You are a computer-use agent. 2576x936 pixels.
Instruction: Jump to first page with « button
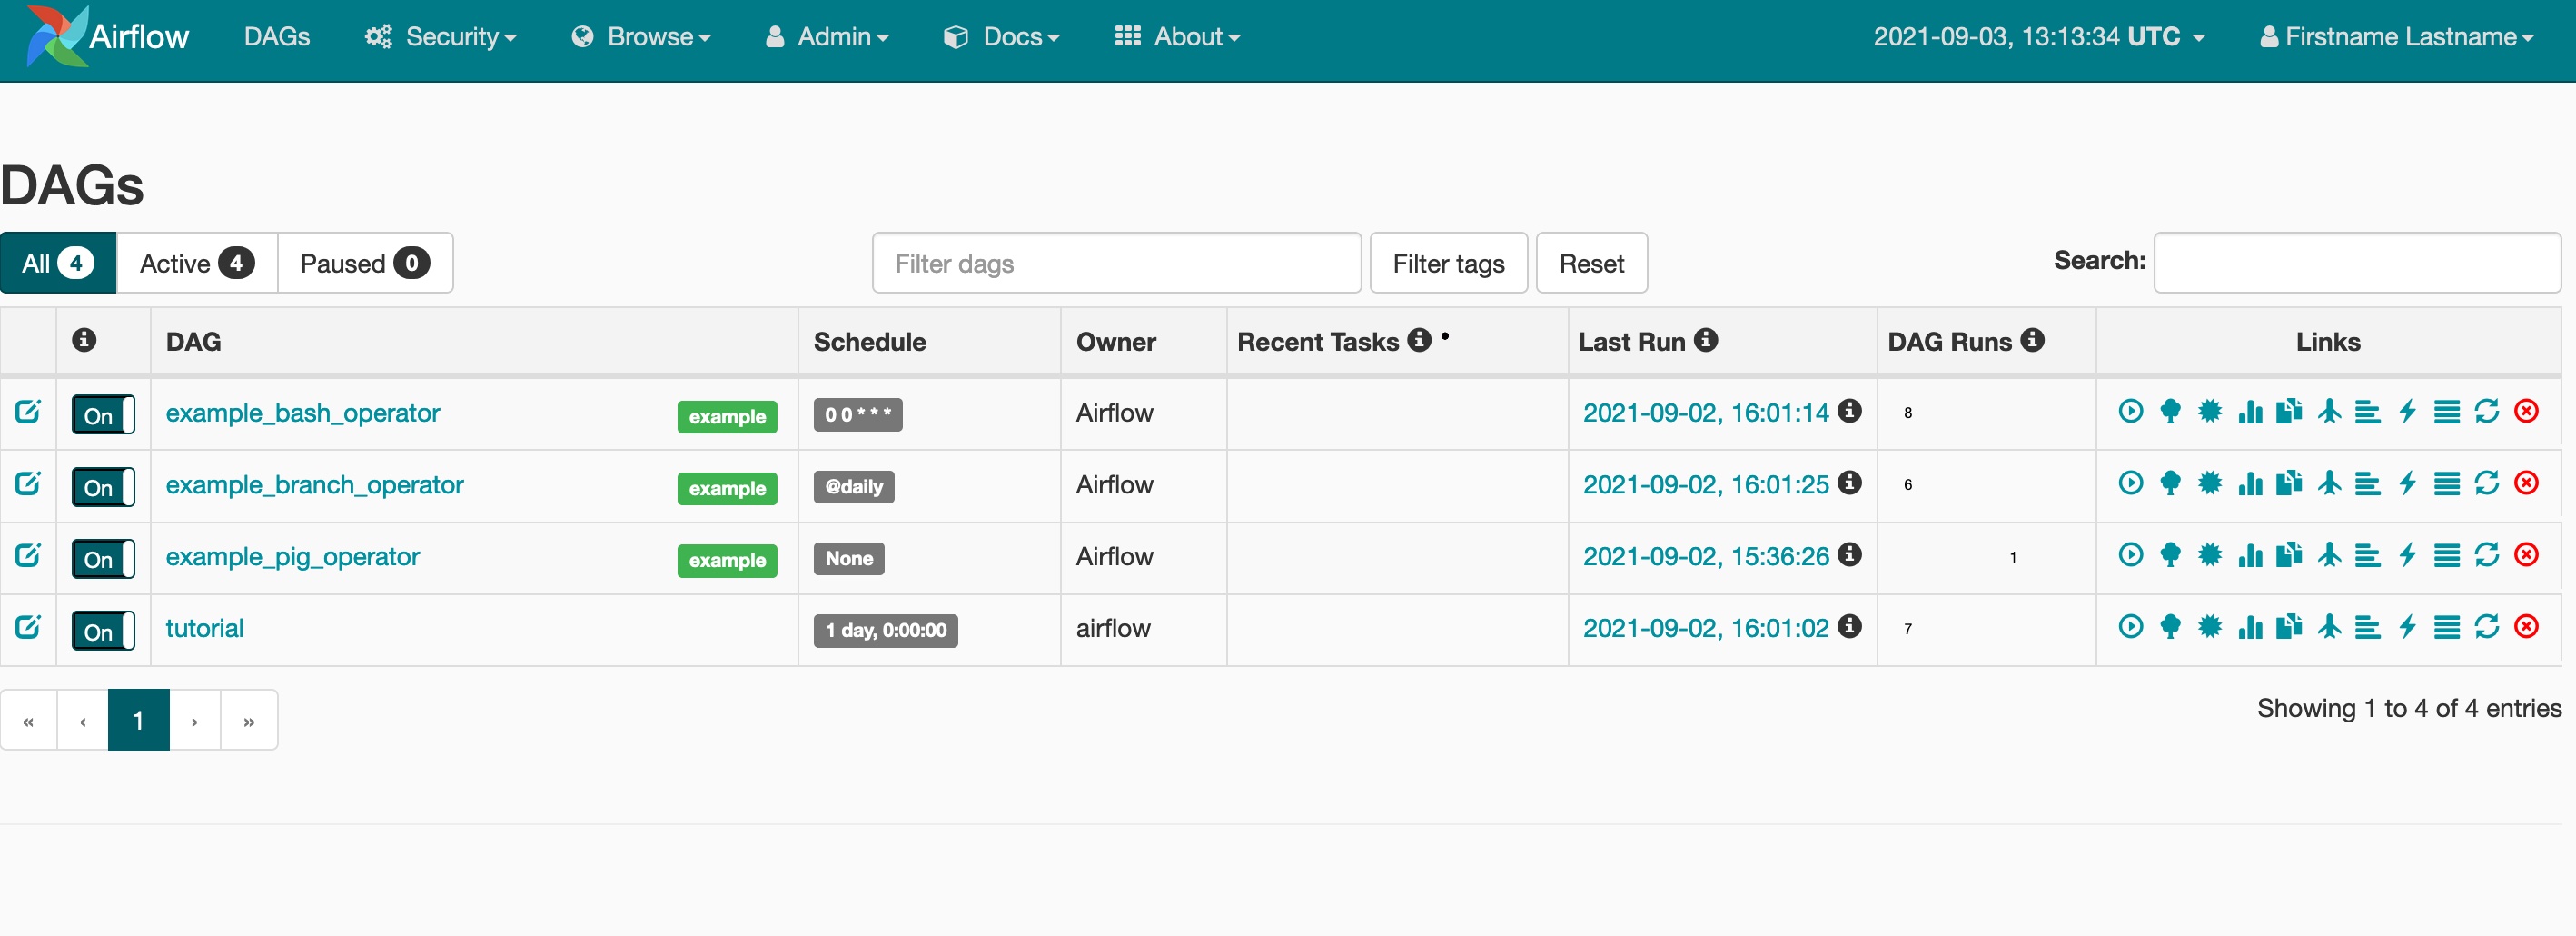28,719
